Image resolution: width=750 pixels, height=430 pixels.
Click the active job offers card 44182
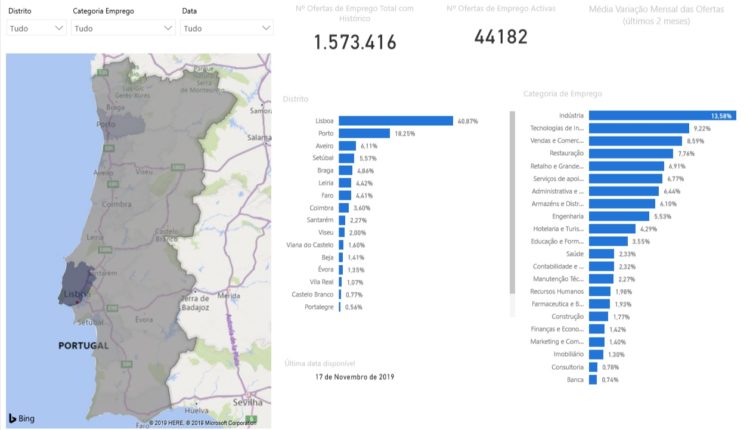point(501,37)
